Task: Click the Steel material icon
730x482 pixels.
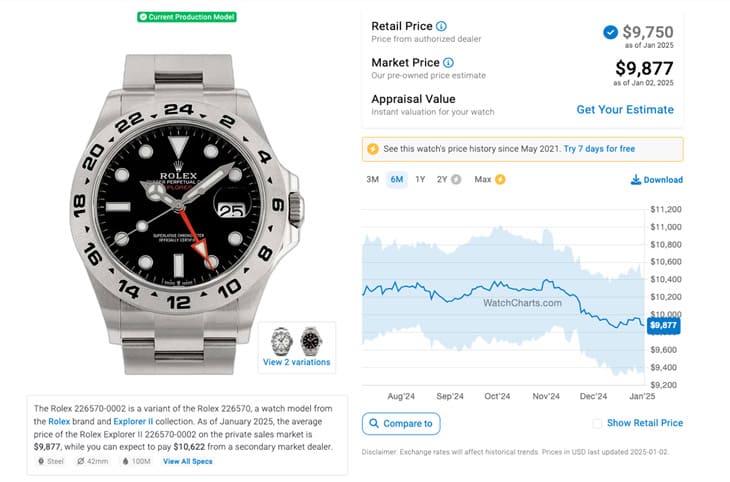Action: 40,461
